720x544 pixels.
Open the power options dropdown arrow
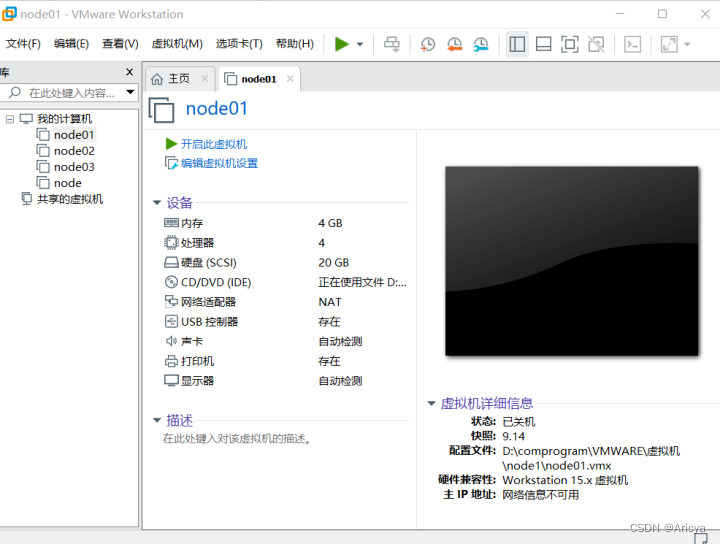point(360,45)
